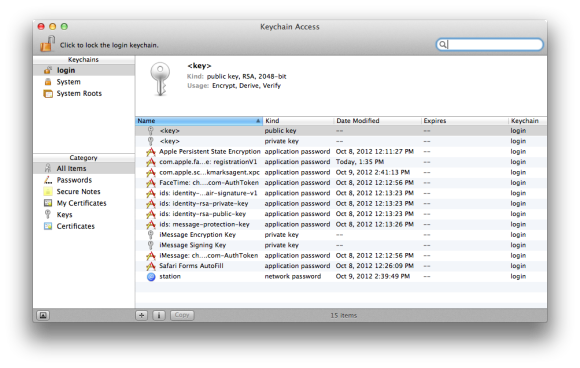Viewport: 580px width, 368px height.
Task: Click the Today, 1:35 PM date cell
Action: pos(360,162)
